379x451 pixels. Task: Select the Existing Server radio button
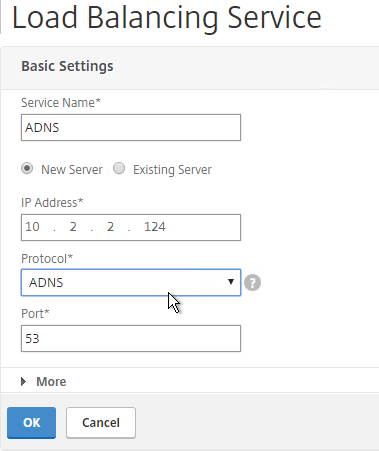[x=119, y=168]
